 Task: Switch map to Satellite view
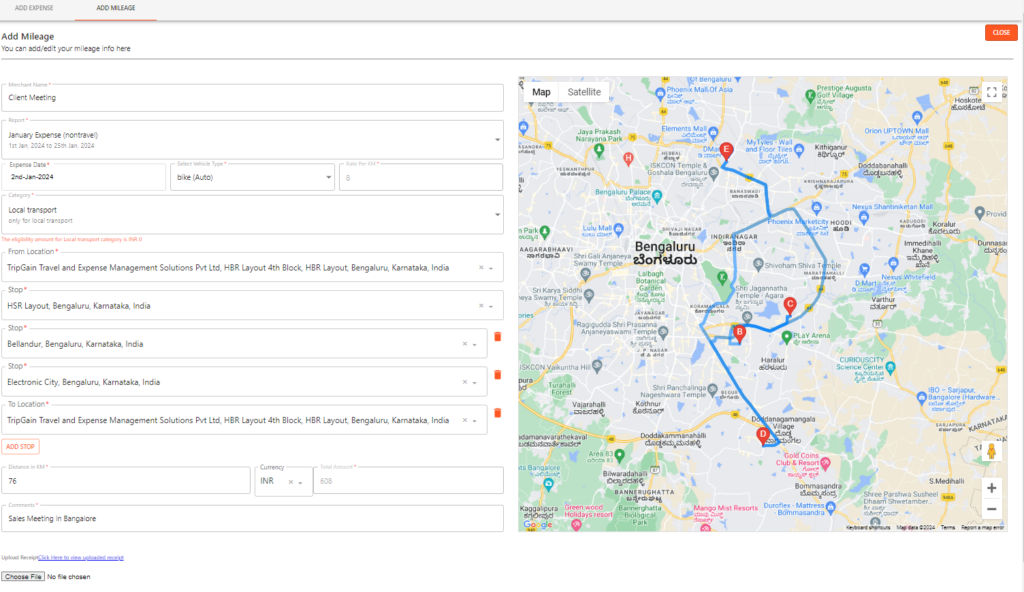(x=584, y=92)
